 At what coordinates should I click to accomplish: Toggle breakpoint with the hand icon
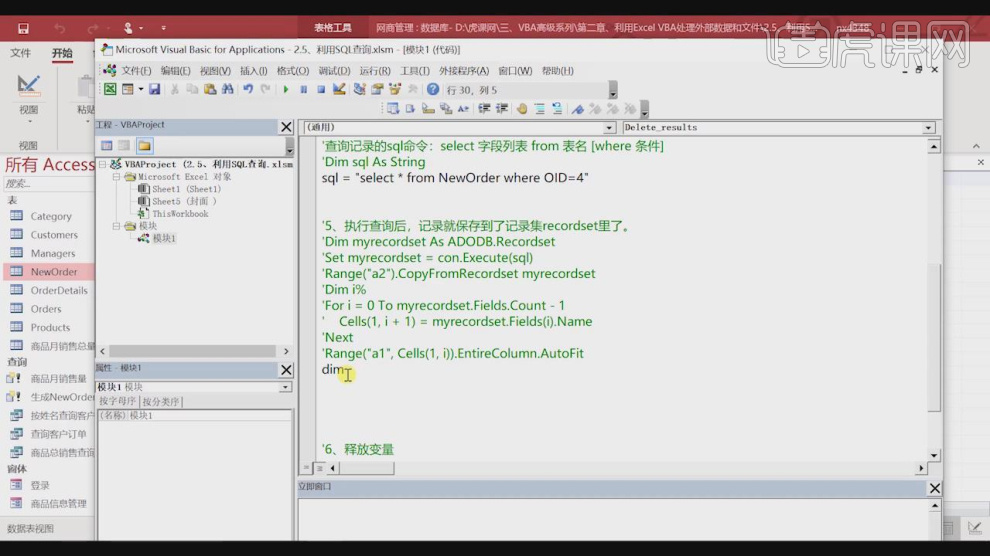coord(522,109)
